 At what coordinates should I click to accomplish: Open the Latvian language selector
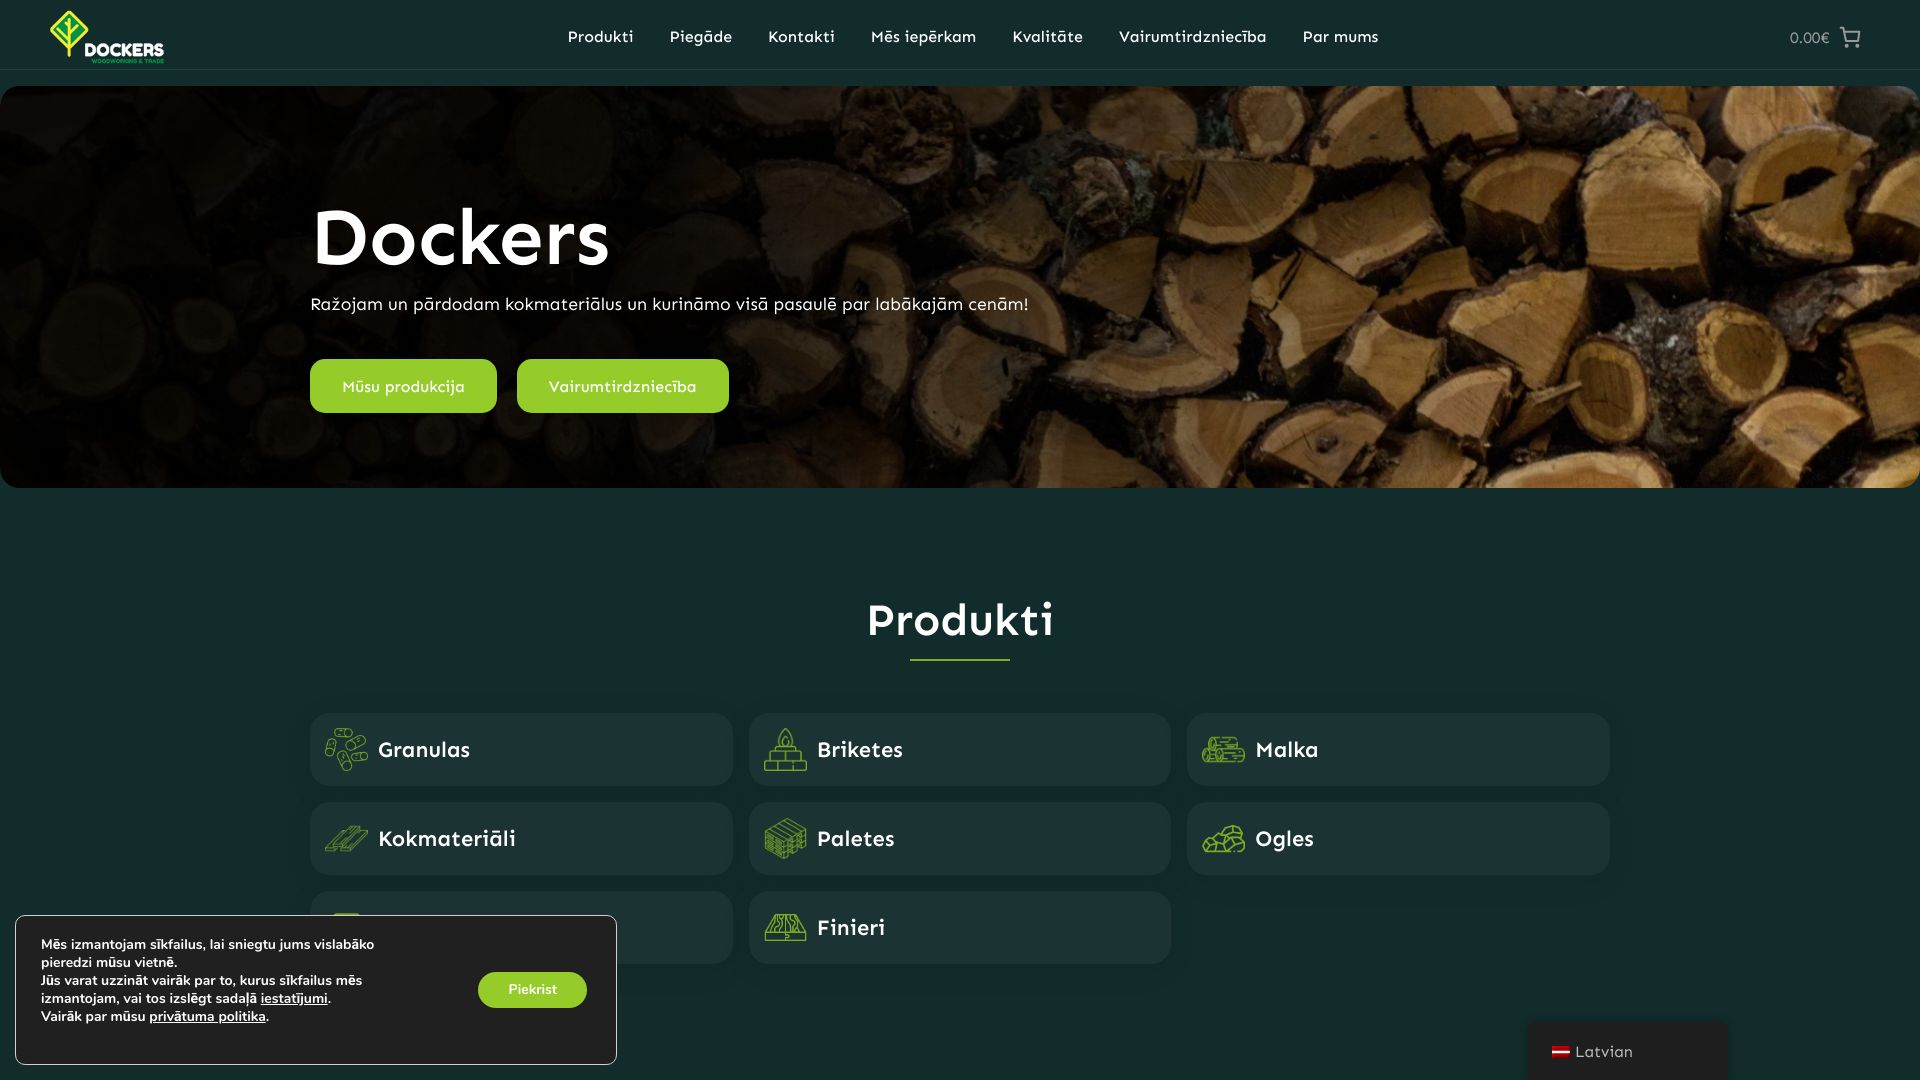pyautogui.click(x=1627, y=1051)
